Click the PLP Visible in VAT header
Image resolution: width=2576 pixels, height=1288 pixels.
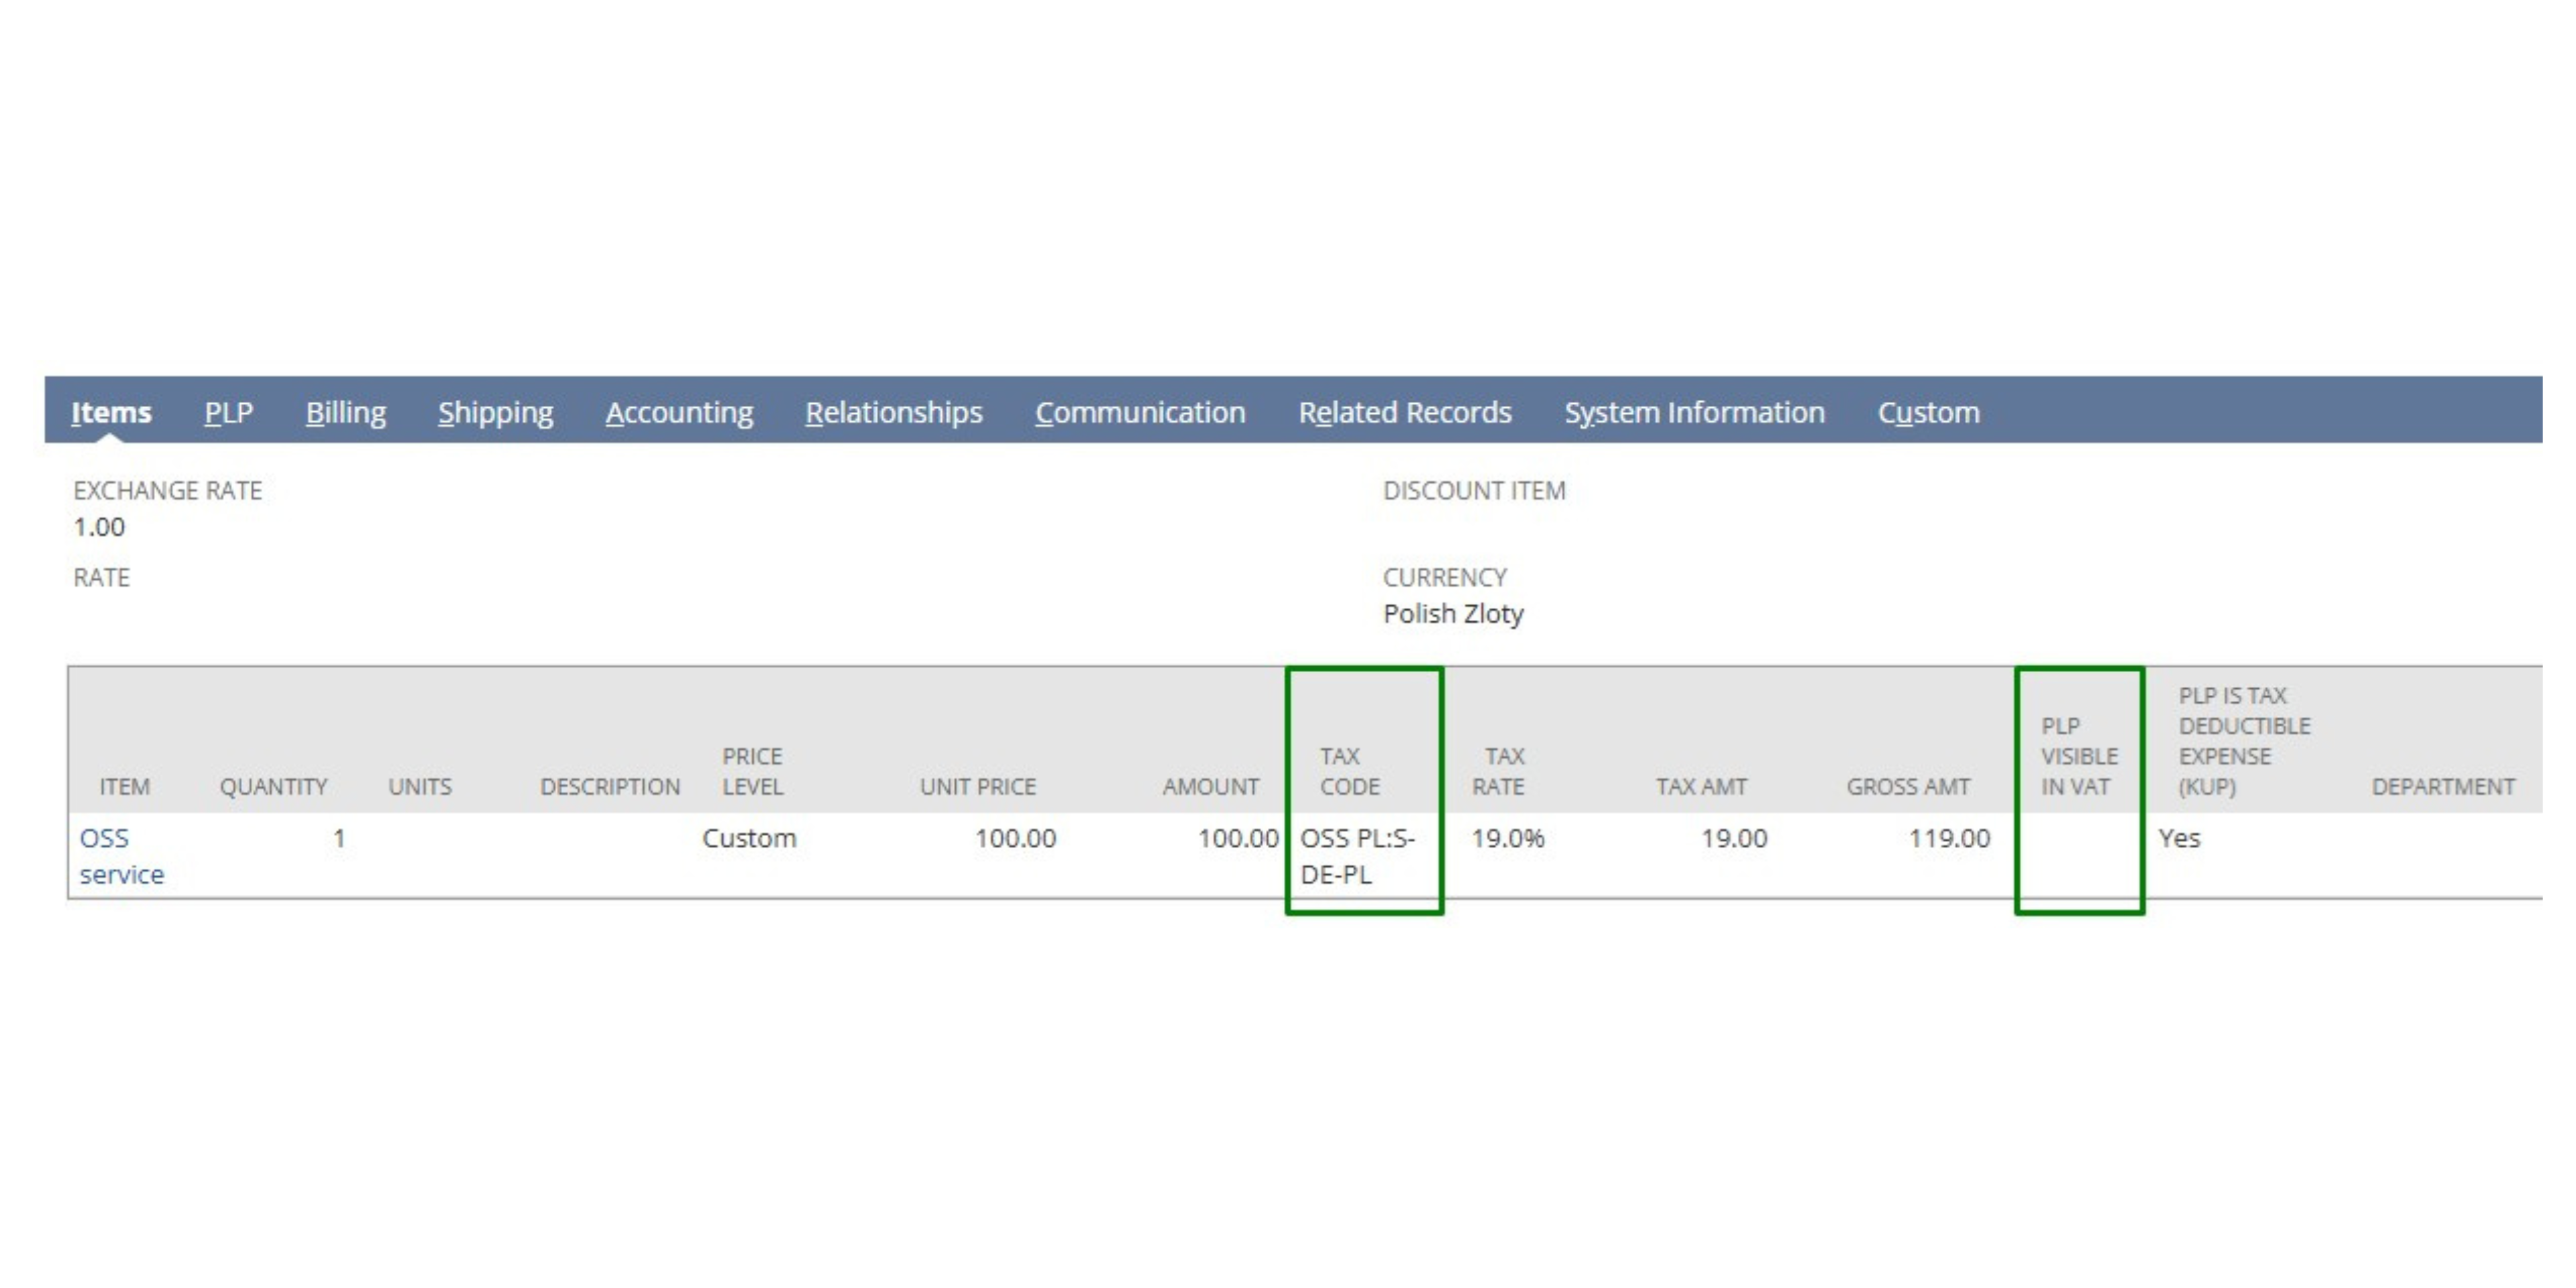tap(2078, 756)
